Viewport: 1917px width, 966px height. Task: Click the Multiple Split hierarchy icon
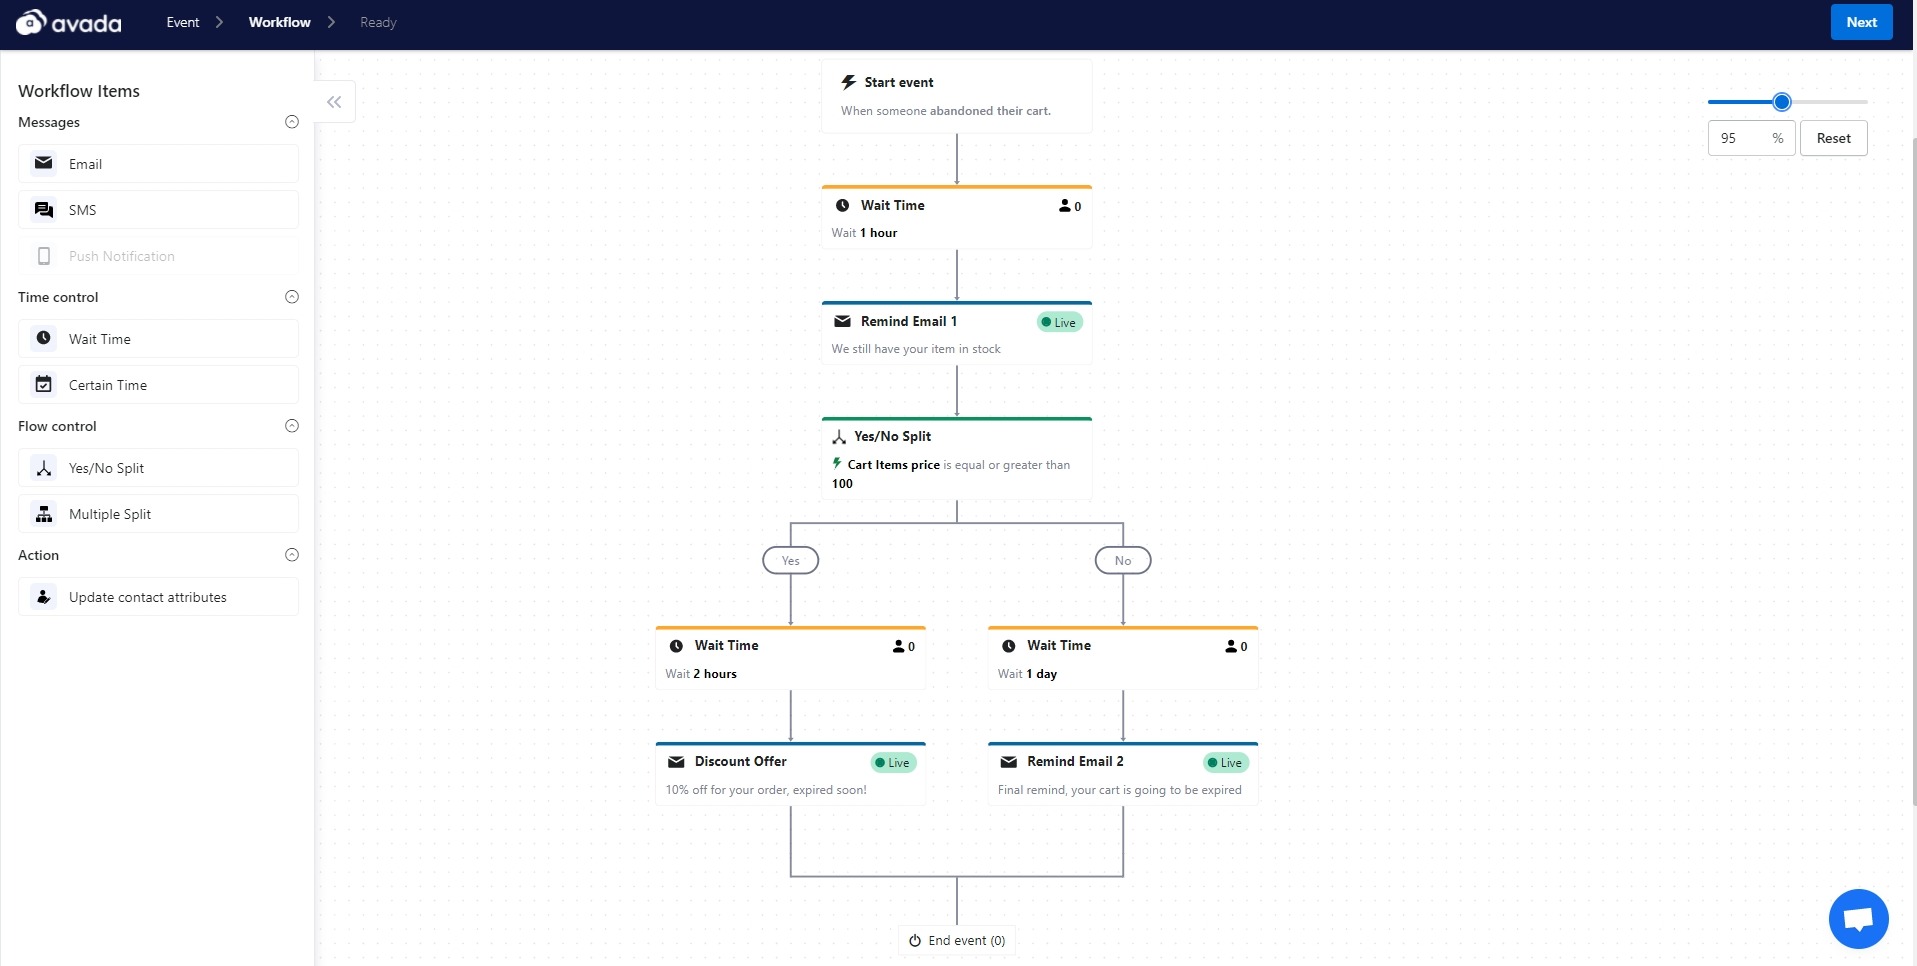(x=44, y=514)
